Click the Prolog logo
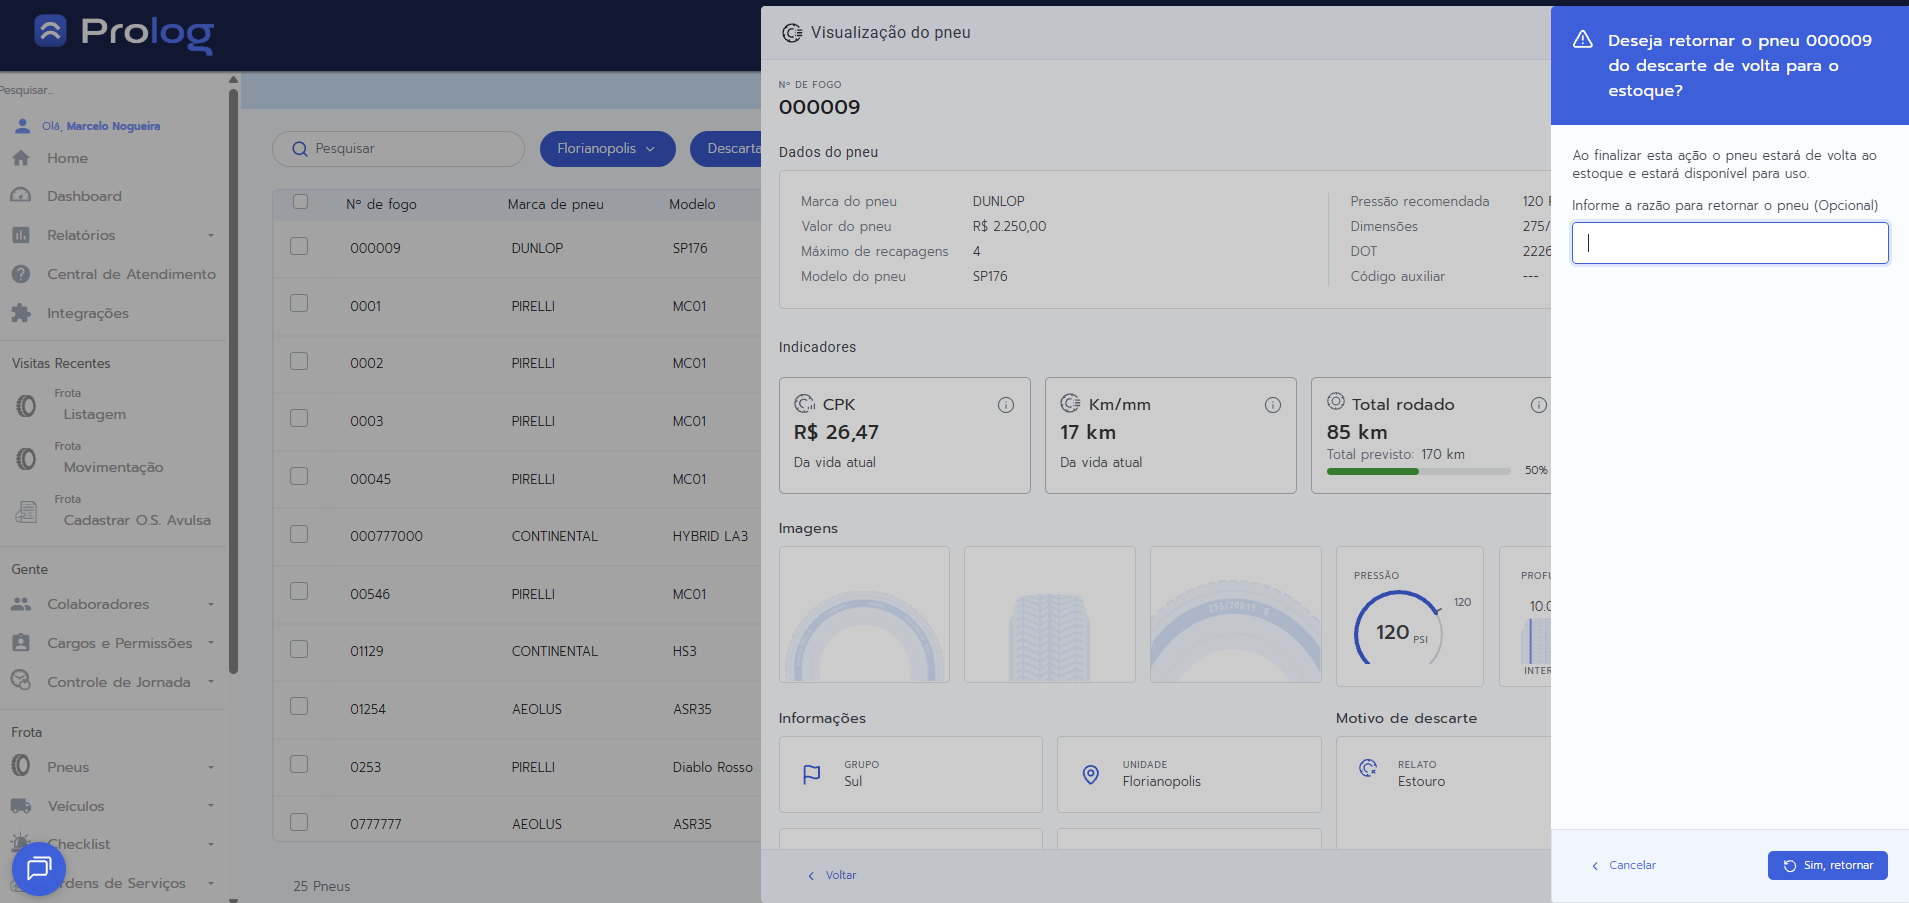The image size is (1909, 903). coord(124,33)
